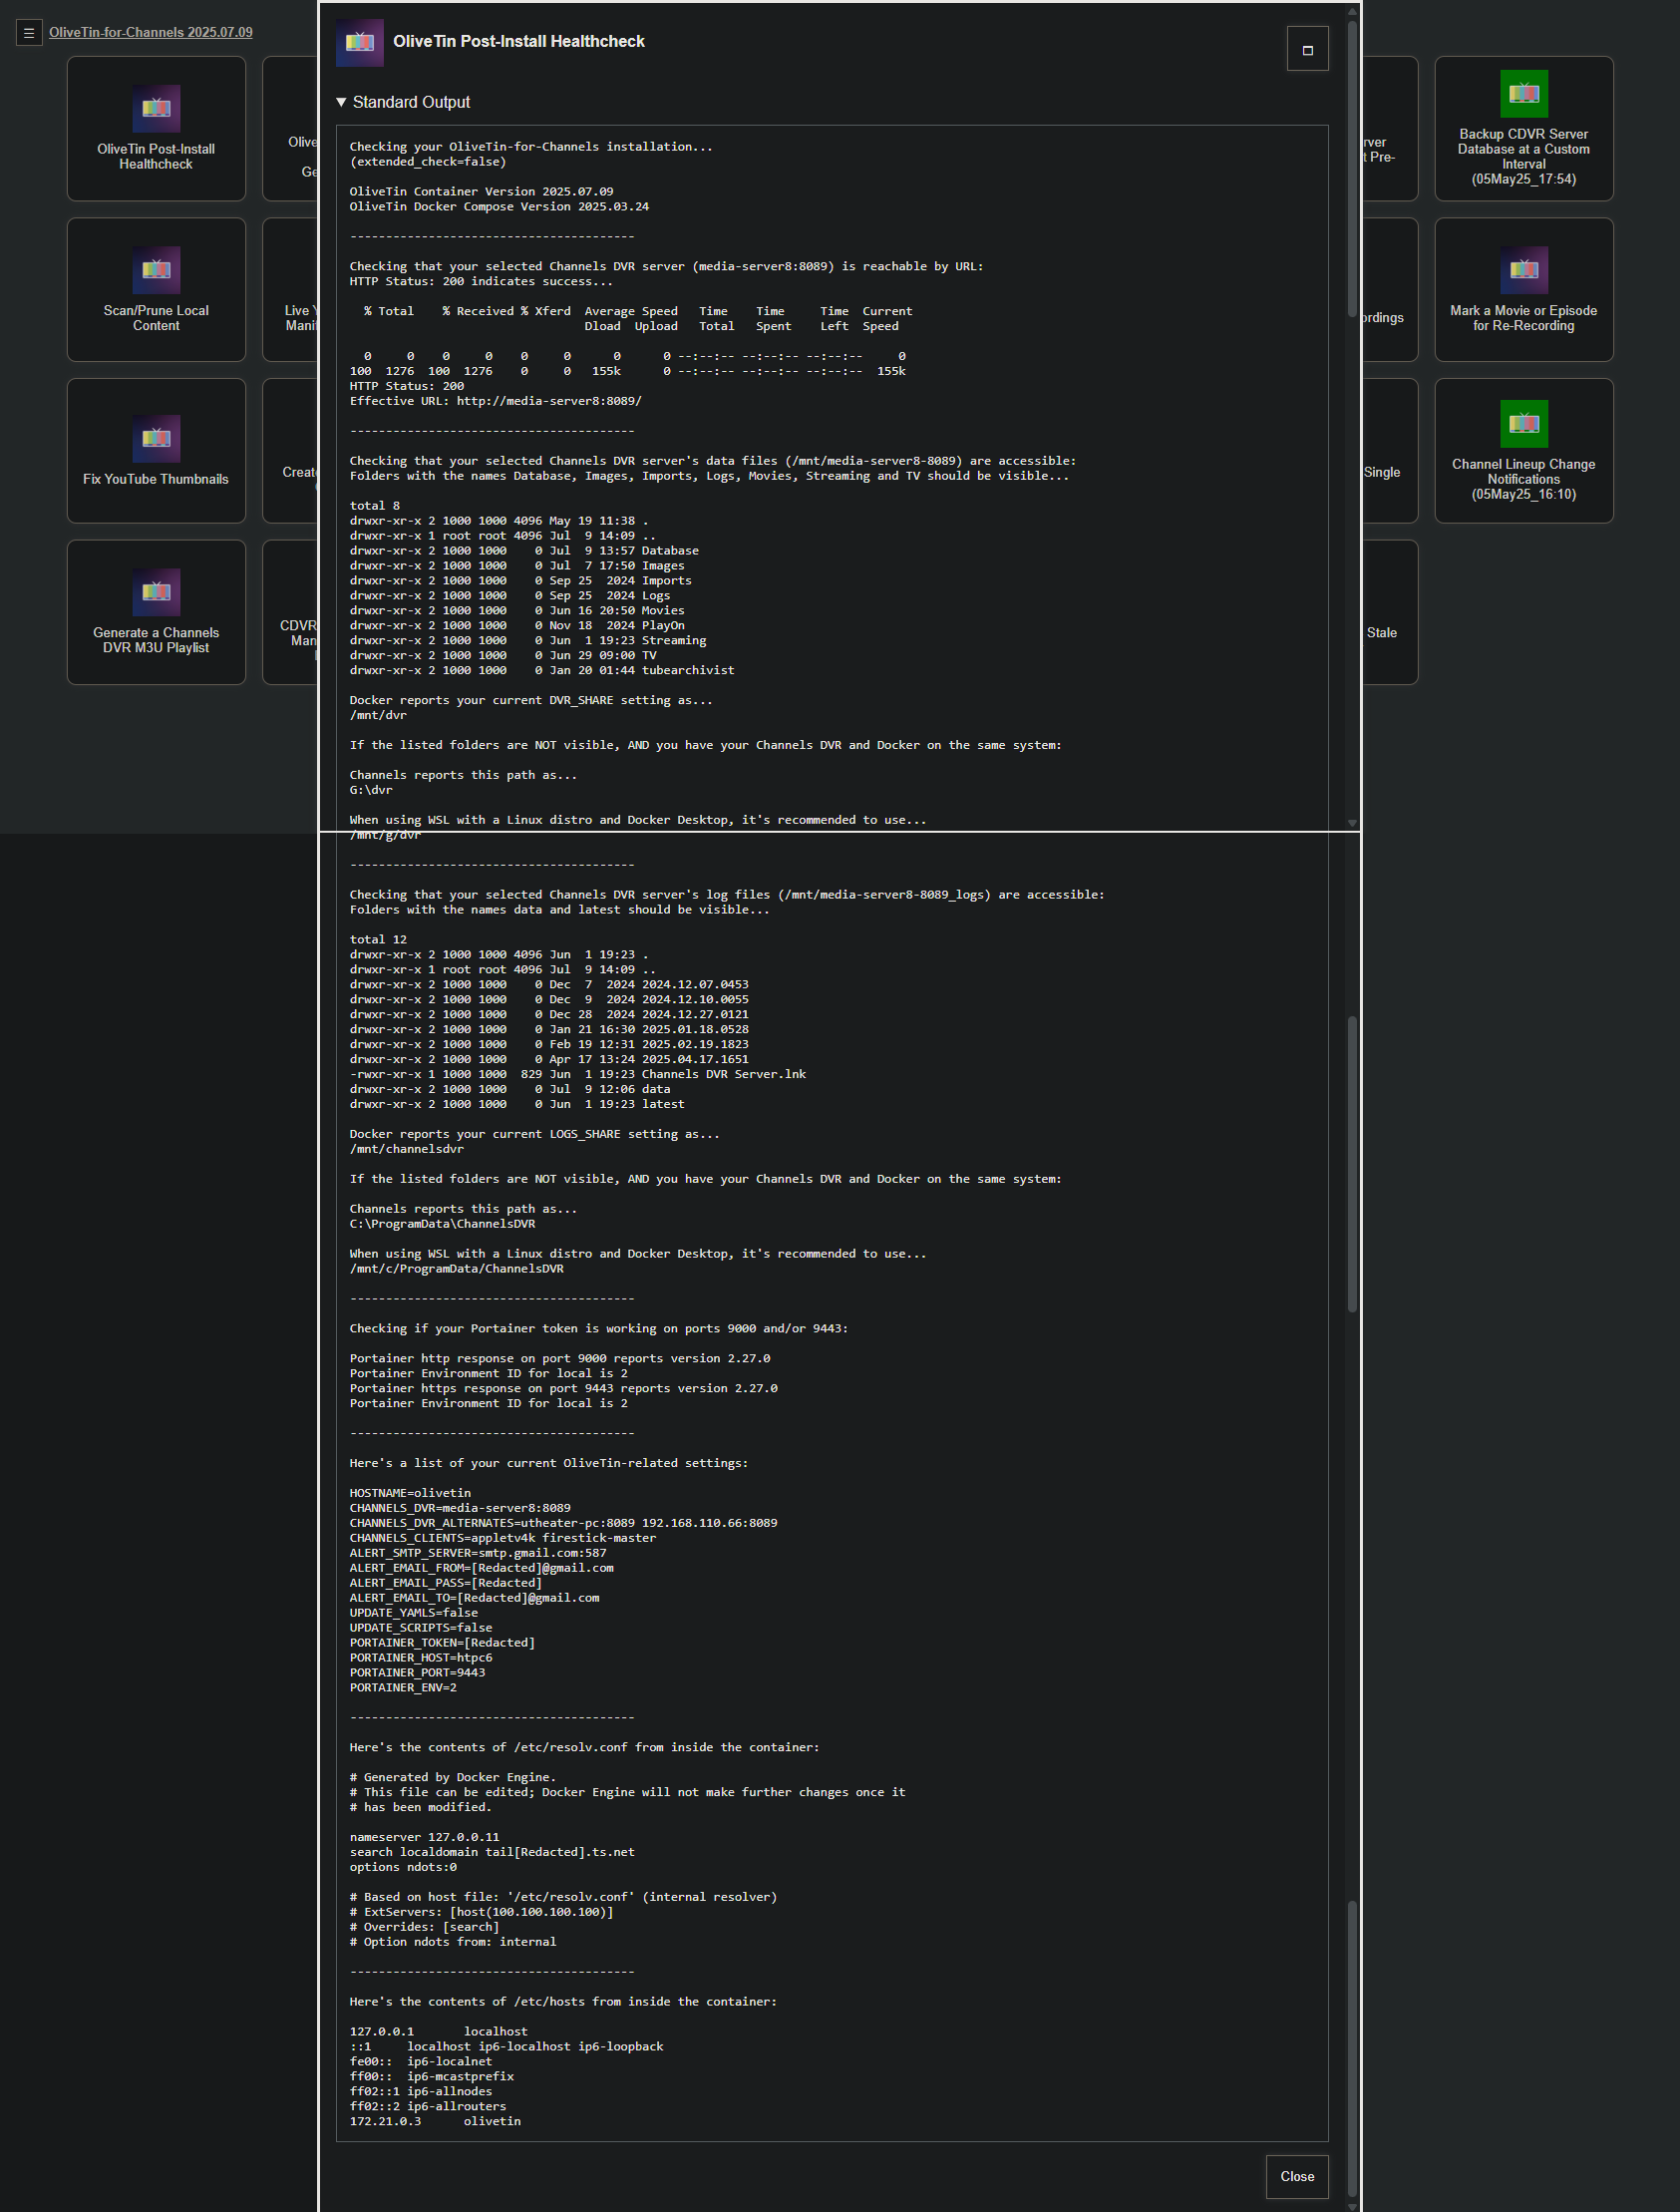Screen dimensions: 1680x2212
Task: Open the green Channel Lineup Change Notifications tile
Action: pos(1523,451)
